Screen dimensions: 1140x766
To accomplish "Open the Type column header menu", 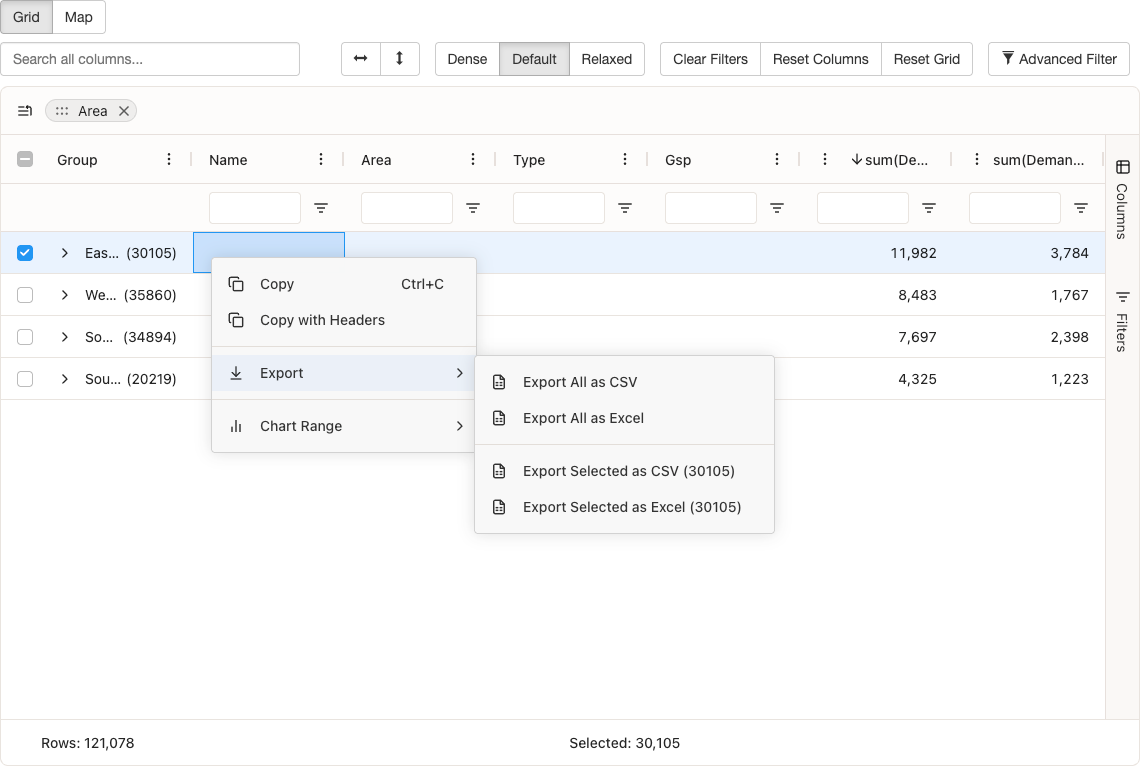I will (x=625, y=159).
